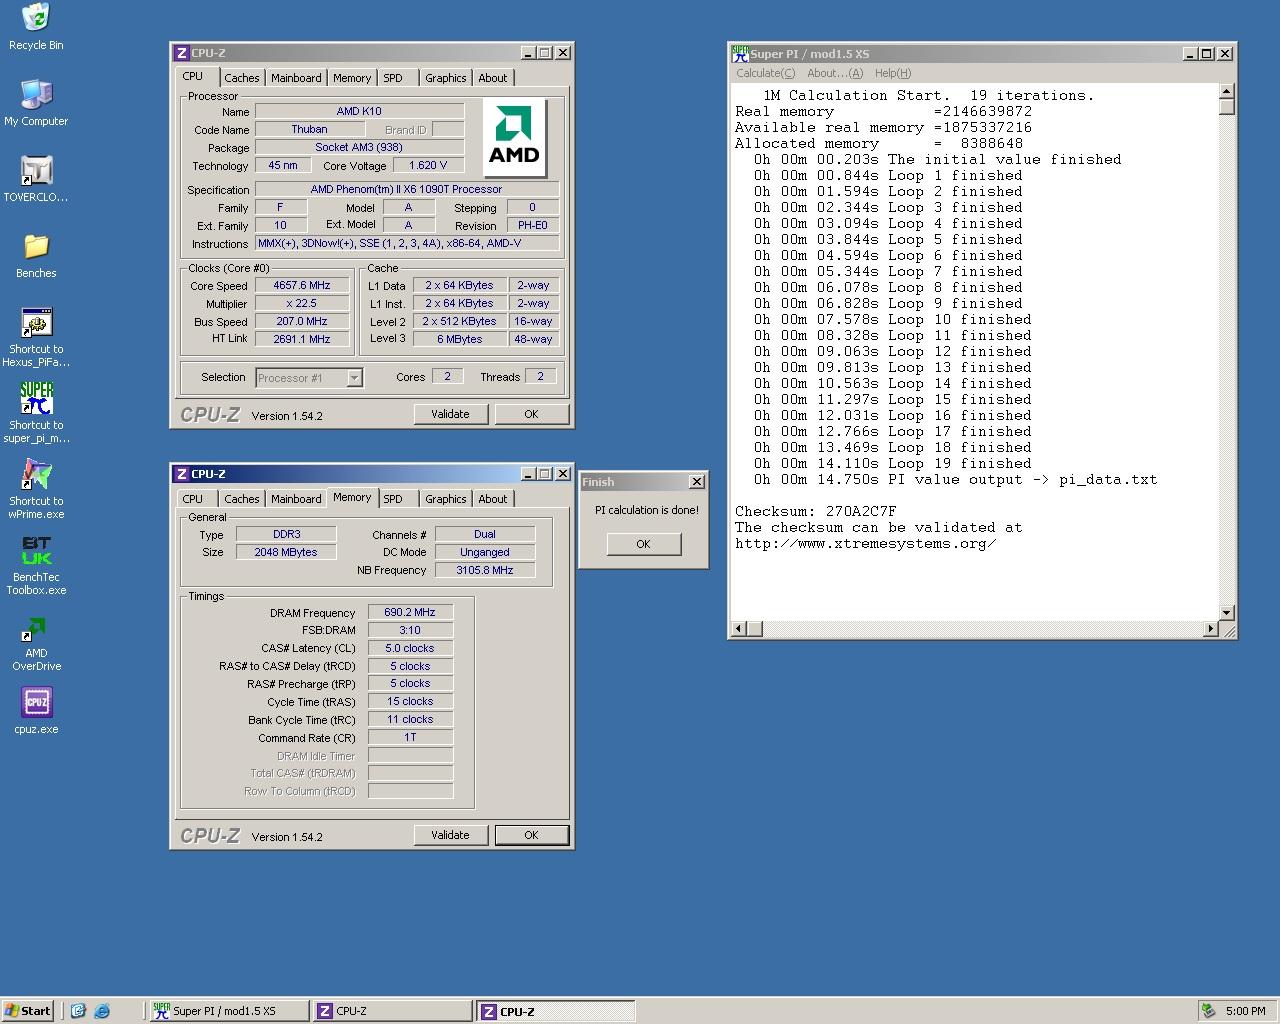The width and height of the screenshot is (1280, 1024).
Task: Open Memory tab in top CPU-Z window
Action: [352, 78]
